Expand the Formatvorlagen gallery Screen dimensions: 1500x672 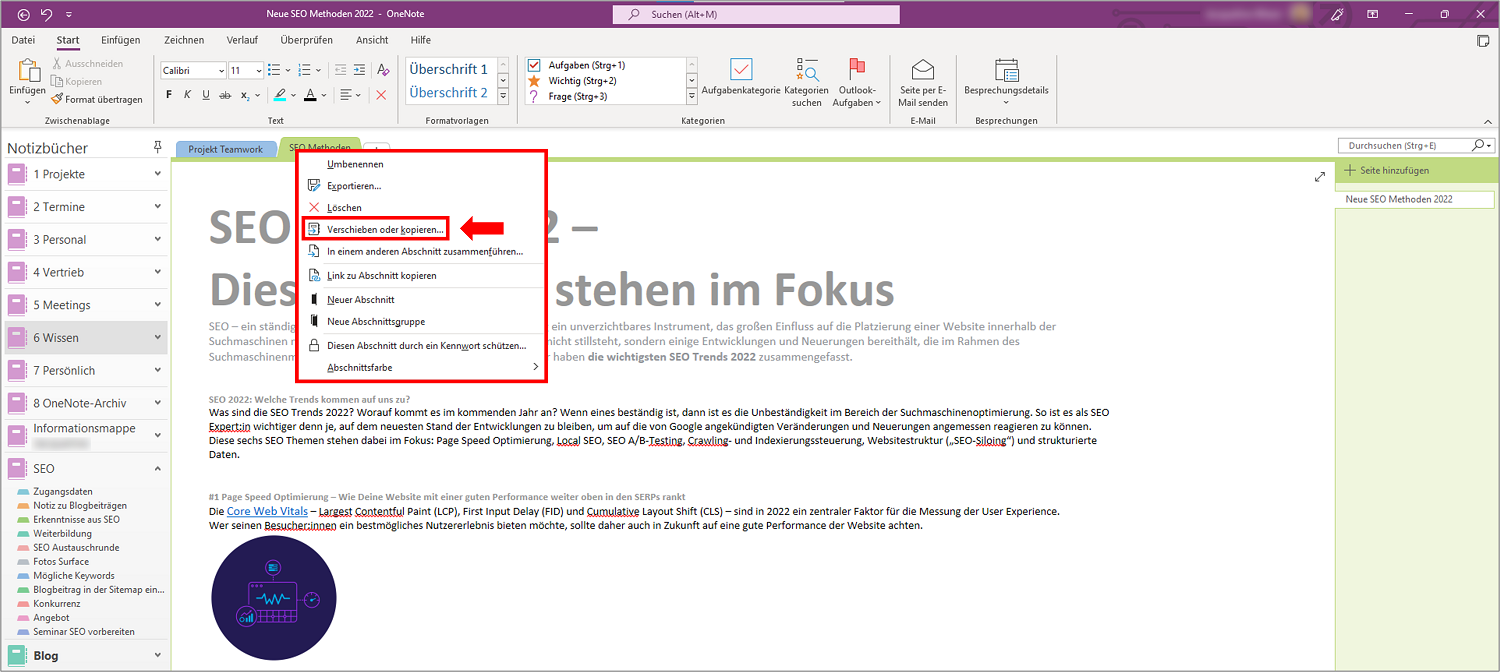click(x=503, y=97)
